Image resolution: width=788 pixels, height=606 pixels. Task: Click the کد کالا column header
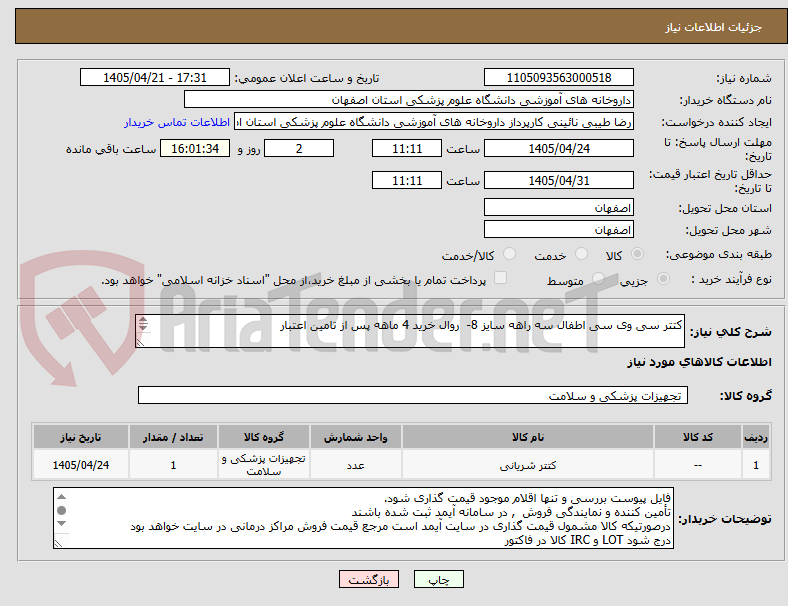pos(698,437)
